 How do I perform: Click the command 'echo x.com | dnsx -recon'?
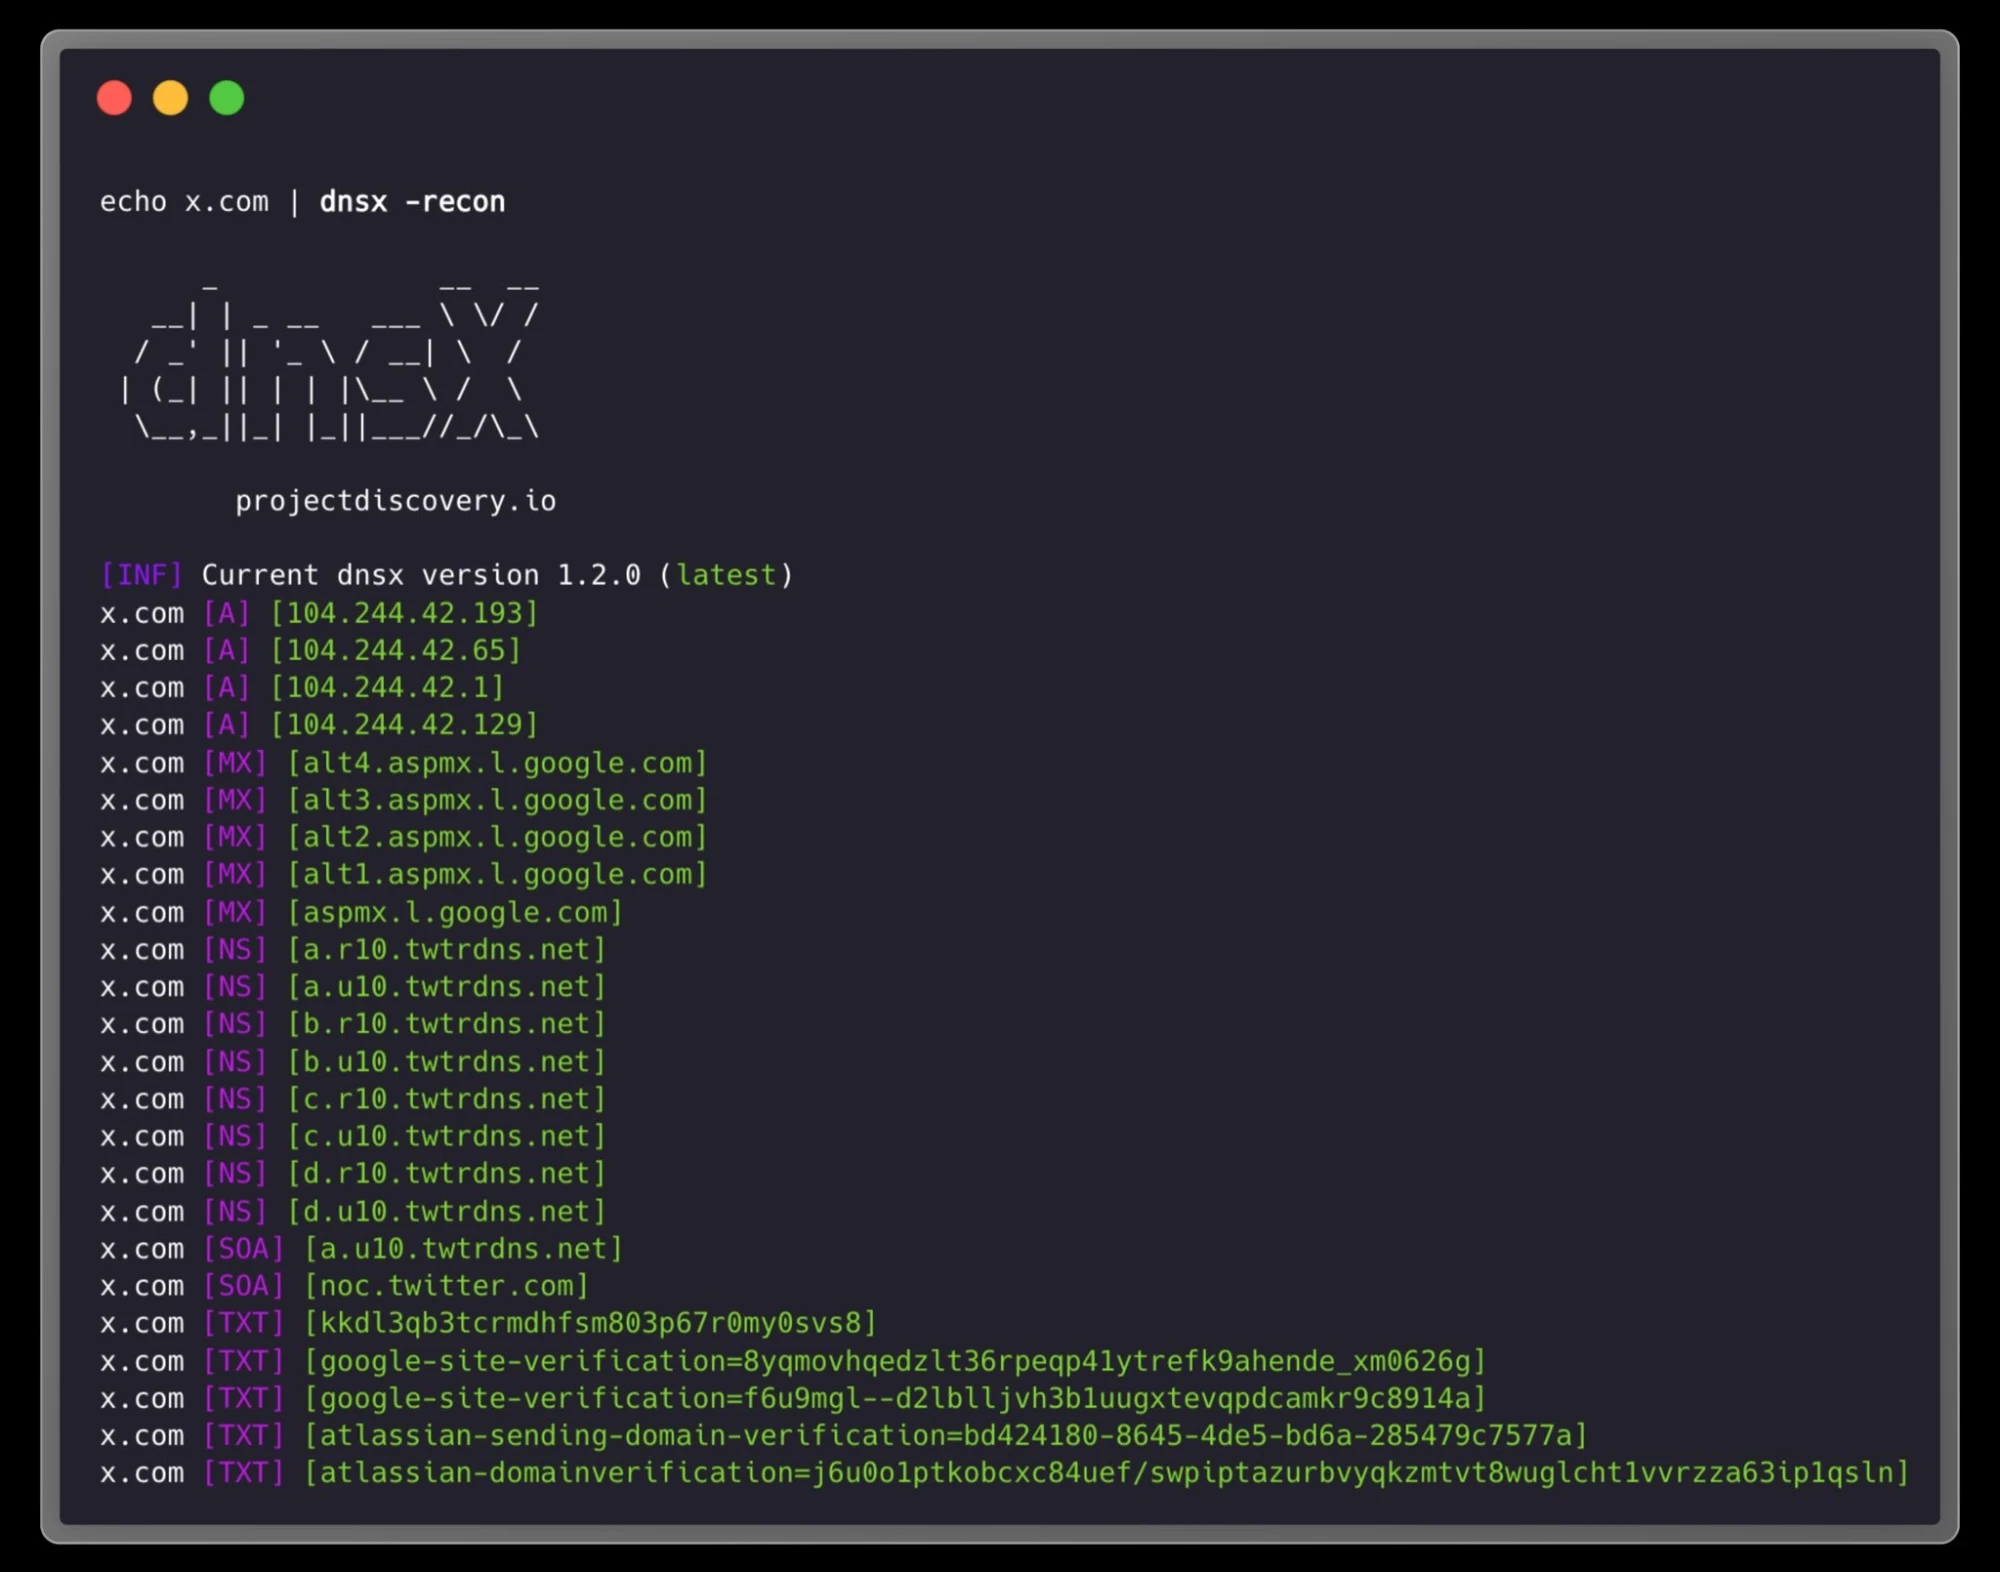pos(302,202)
